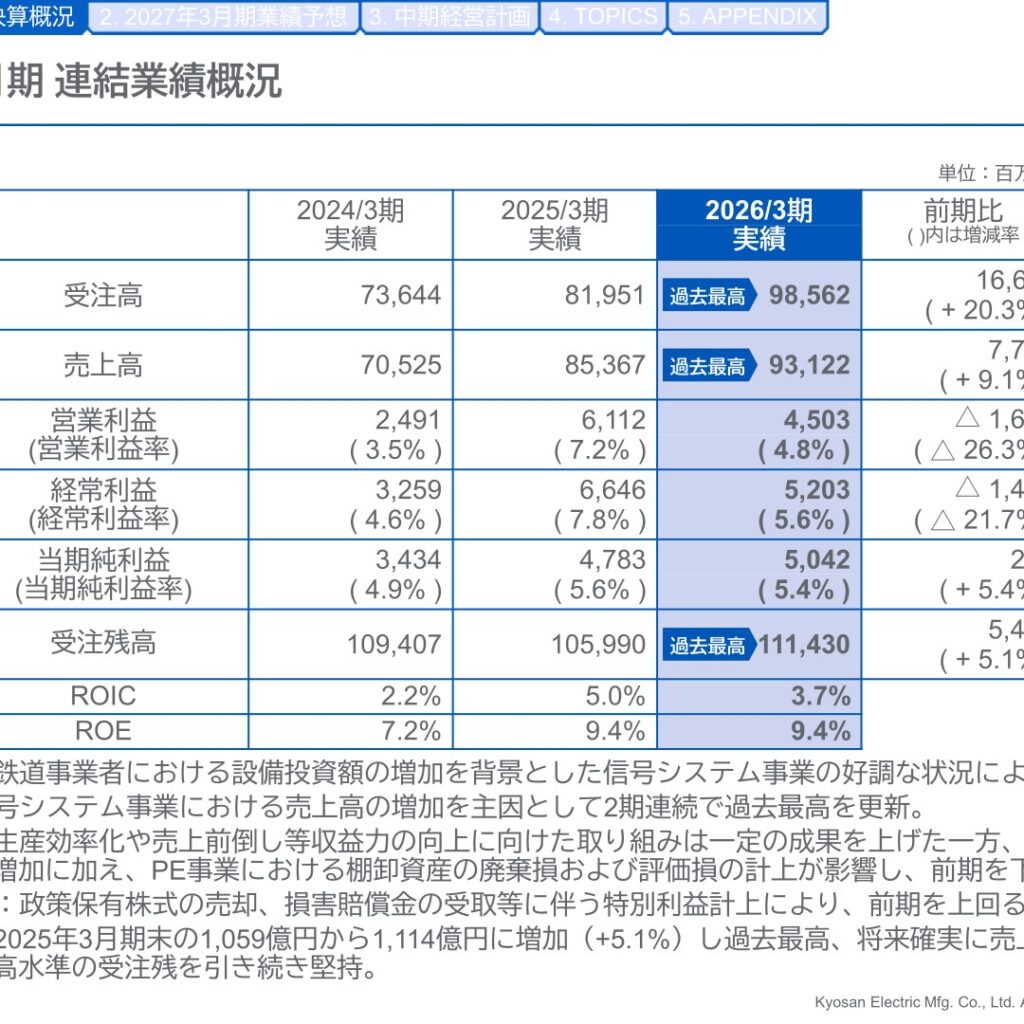Click the 過去最高 badge beside 98,562
Viewport: 1024px width, 1024px height.
point(709,296)
